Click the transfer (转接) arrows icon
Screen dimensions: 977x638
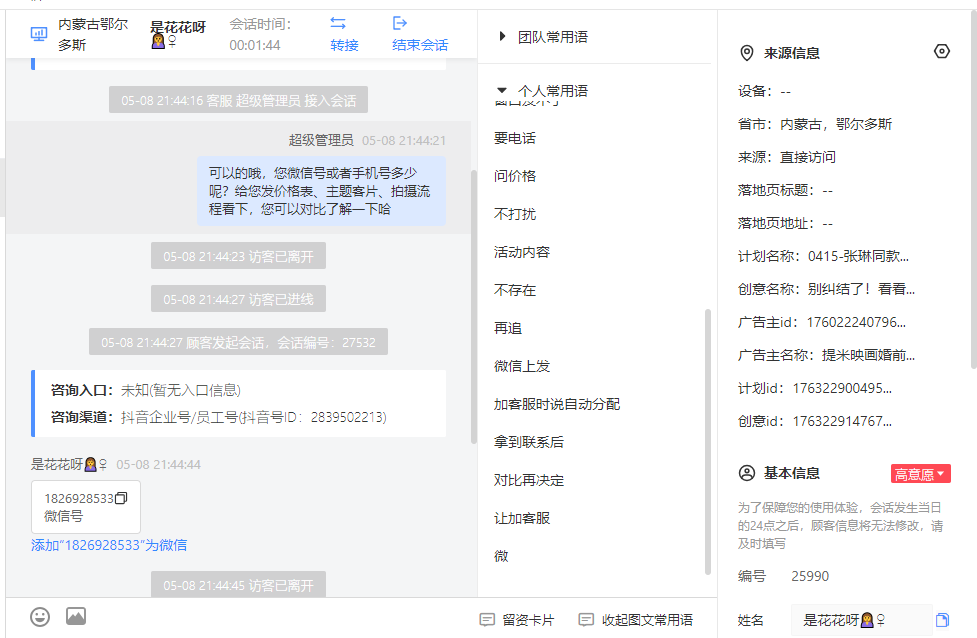(x=338, y=24)
